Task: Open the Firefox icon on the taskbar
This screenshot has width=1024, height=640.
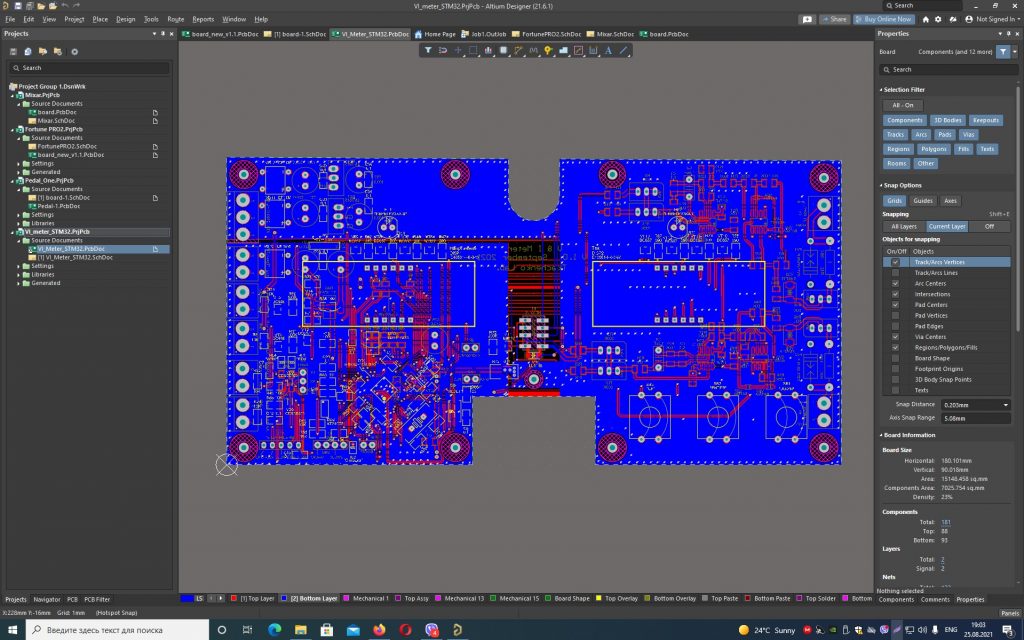Action: point(379,630)
